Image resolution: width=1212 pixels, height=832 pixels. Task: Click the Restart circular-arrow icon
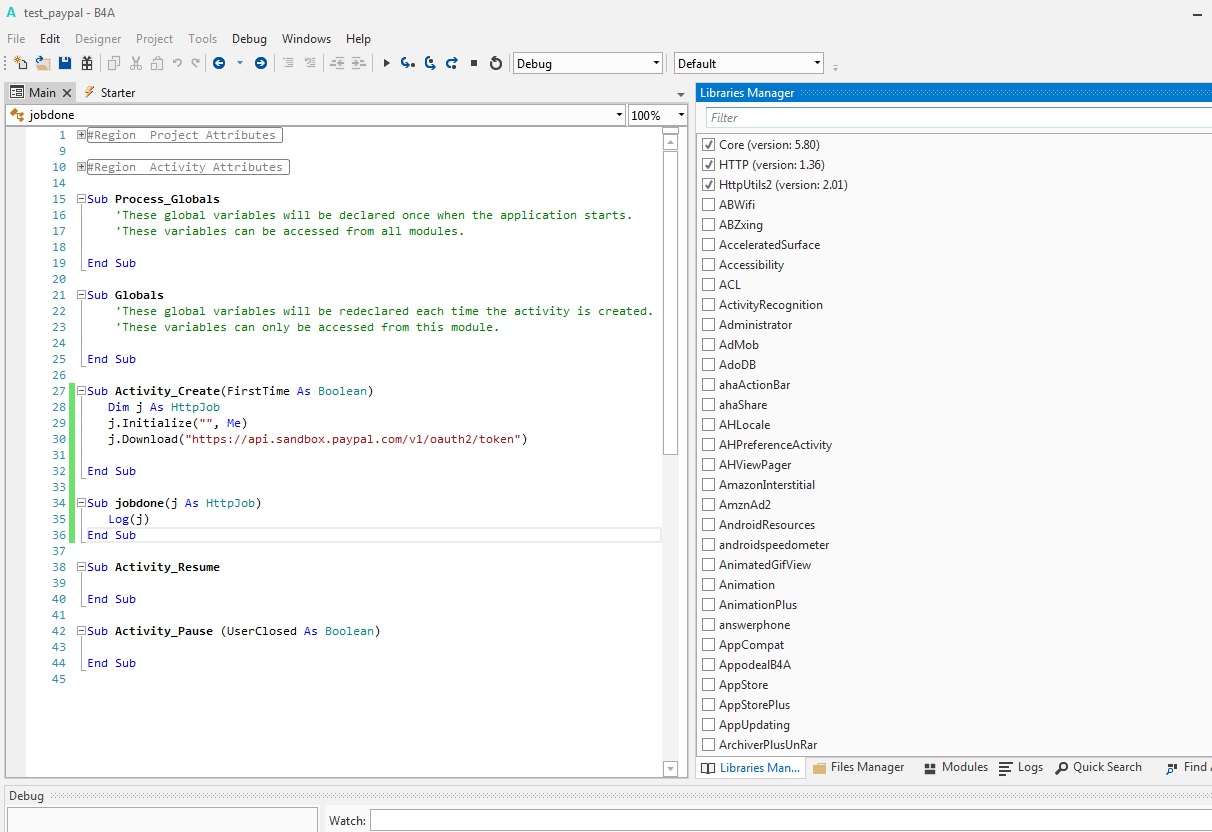tap(496, 63)
